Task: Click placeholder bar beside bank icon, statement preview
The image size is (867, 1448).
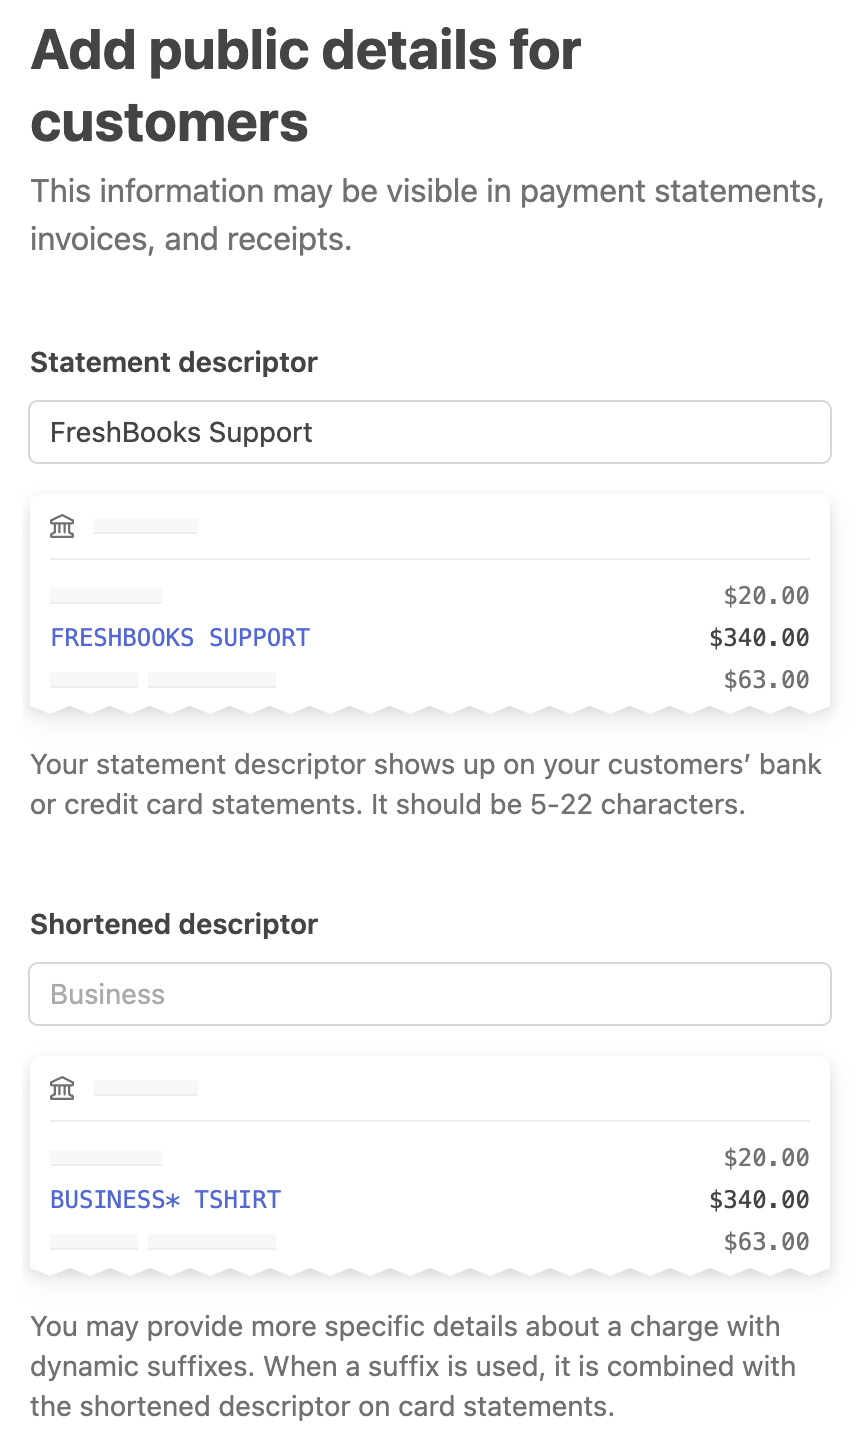Action: [x=146, y=526]
